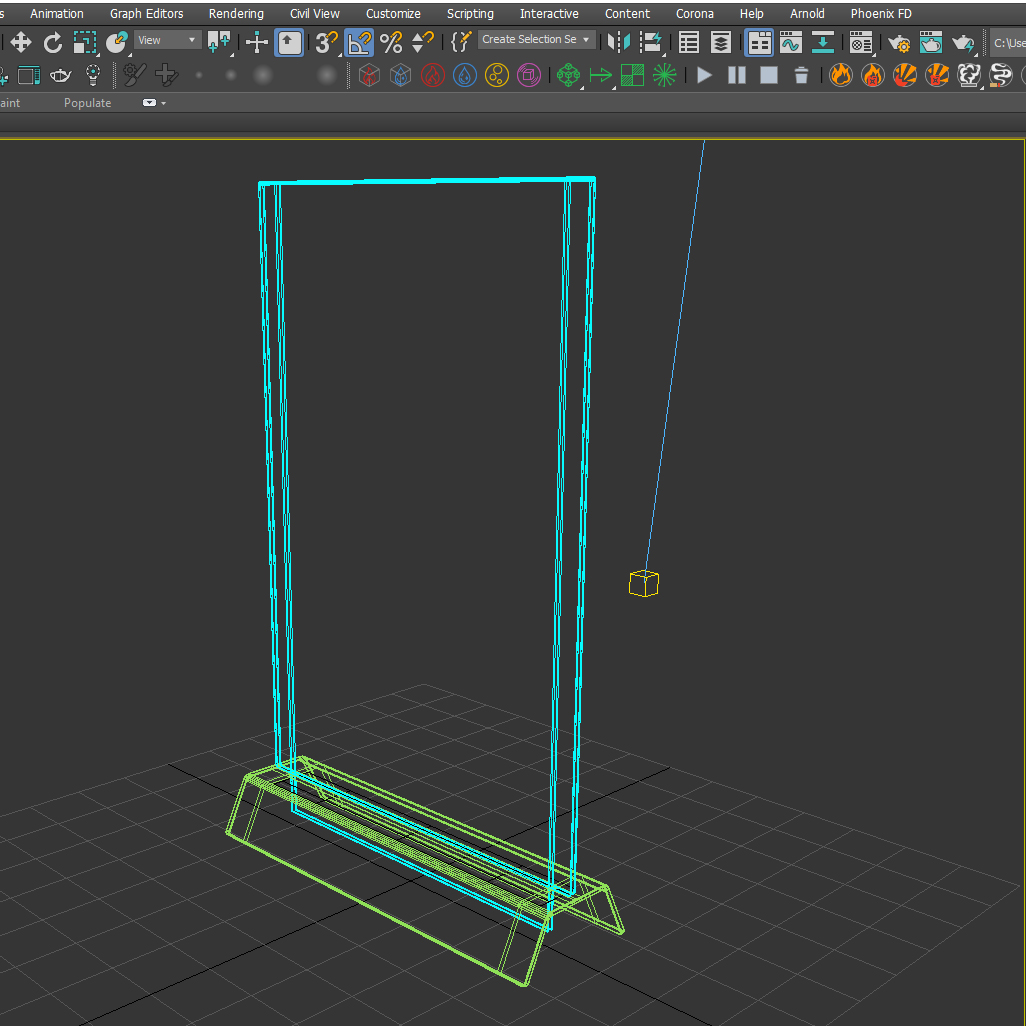This screenshot has height=1026, width=1026.
Task: Open the Scene Explorer icon
Action: point(689,42)
